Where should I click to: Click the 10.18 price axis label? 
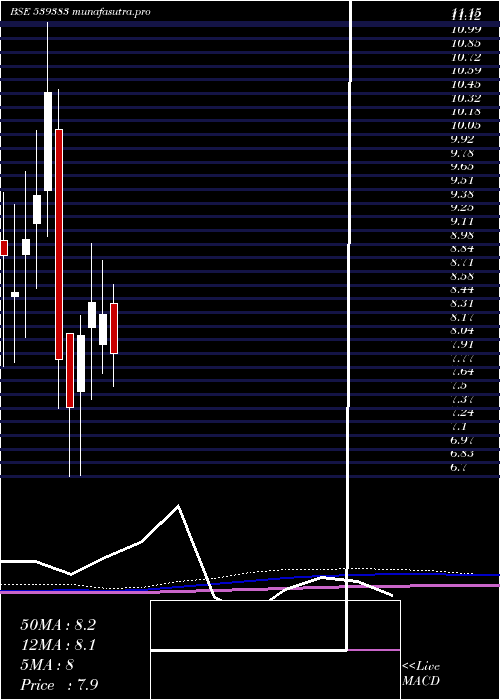466,112
